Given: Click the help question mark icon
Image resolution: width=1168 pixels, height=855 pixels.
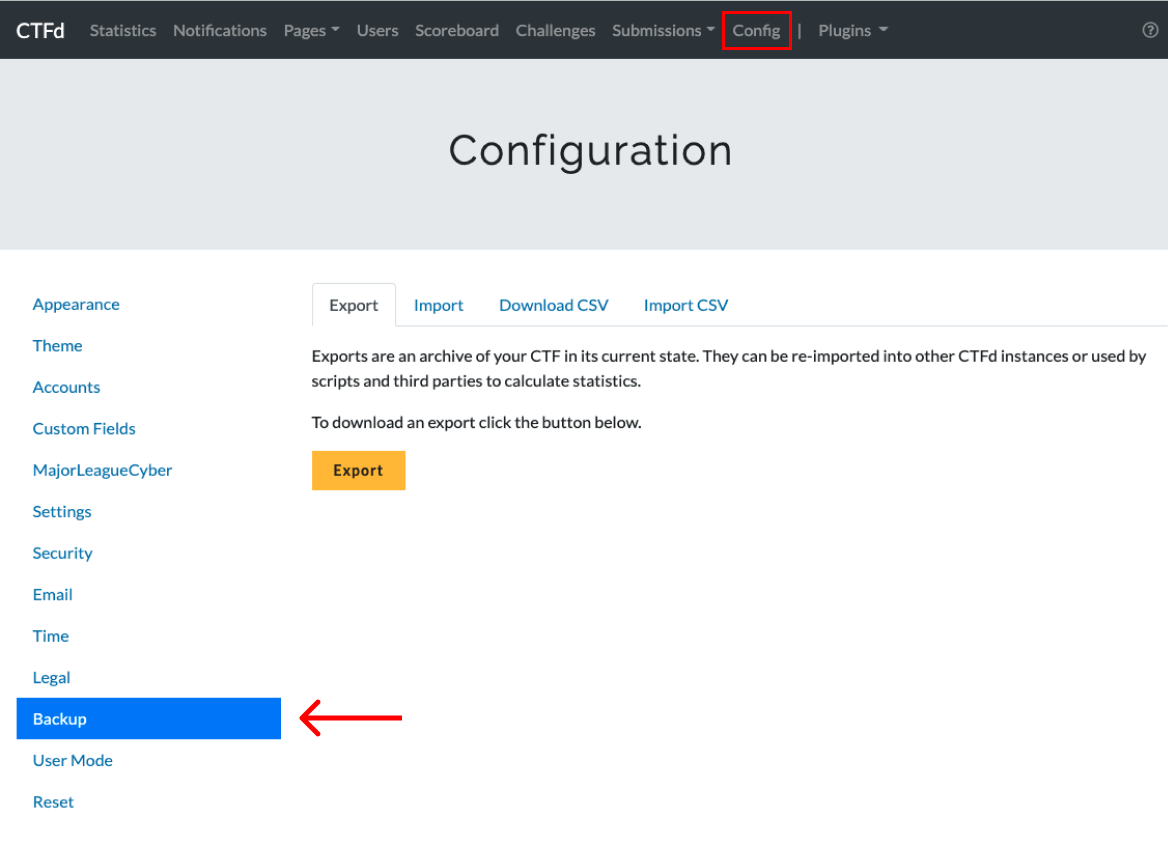Looking at the screenshot, I should click(x=1150, y=30).
